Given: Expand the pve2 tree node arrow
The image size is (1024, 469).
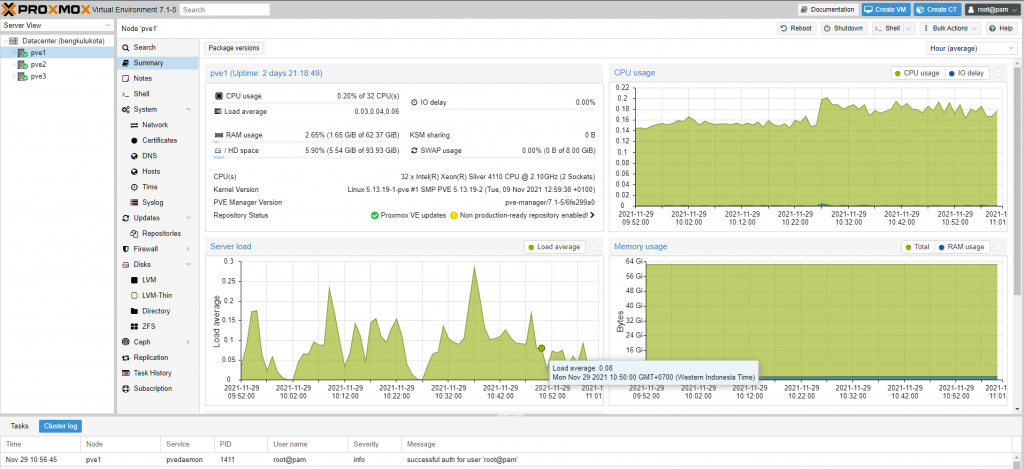Looking at the screenshot, I should 14,65.
